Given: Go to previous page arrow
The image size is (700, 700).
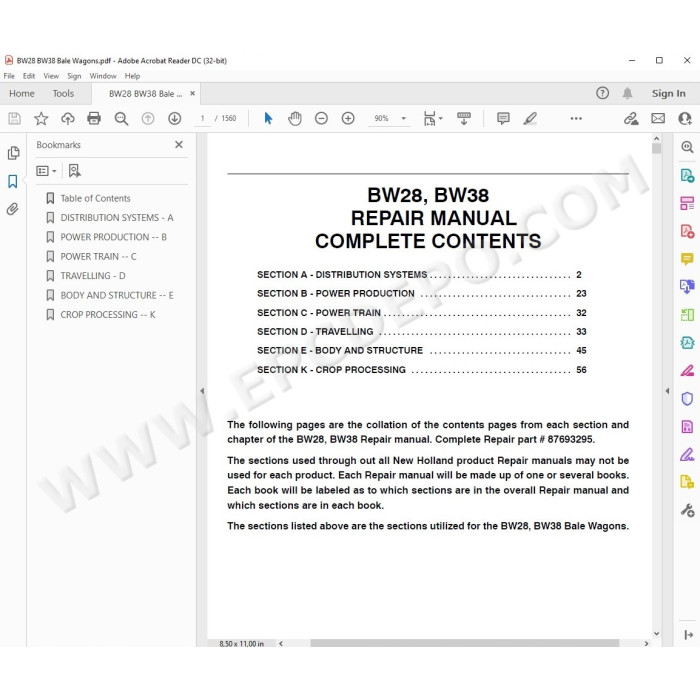Looking at the screenshot, I should [x=148, y=118].
